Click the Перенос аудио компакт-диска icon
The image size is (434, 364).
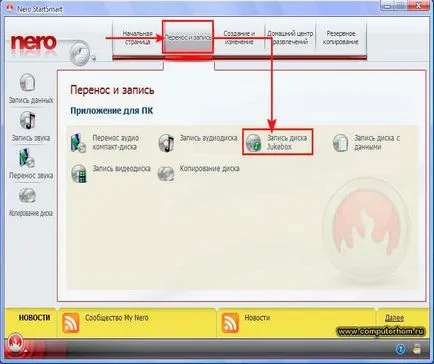[x=79, y=143]
